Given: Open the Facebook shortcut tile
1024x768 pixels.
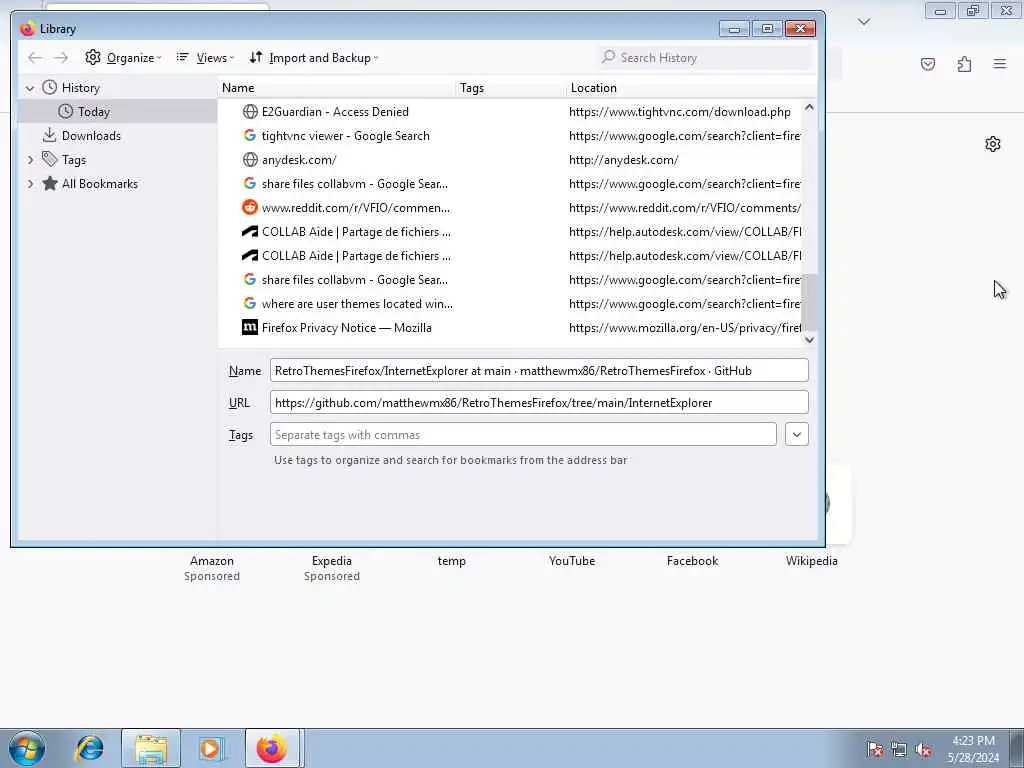Looking at the screenshot, I should coord(692,561).
